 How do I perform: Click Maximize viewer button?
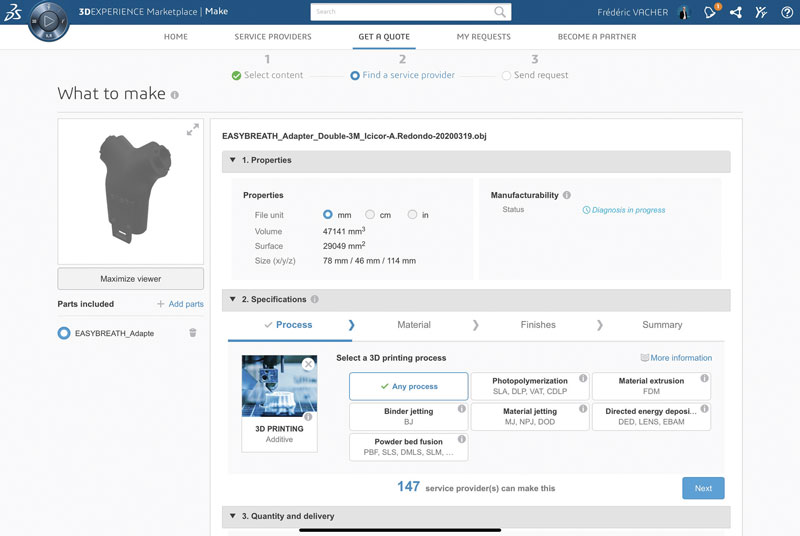131,279
